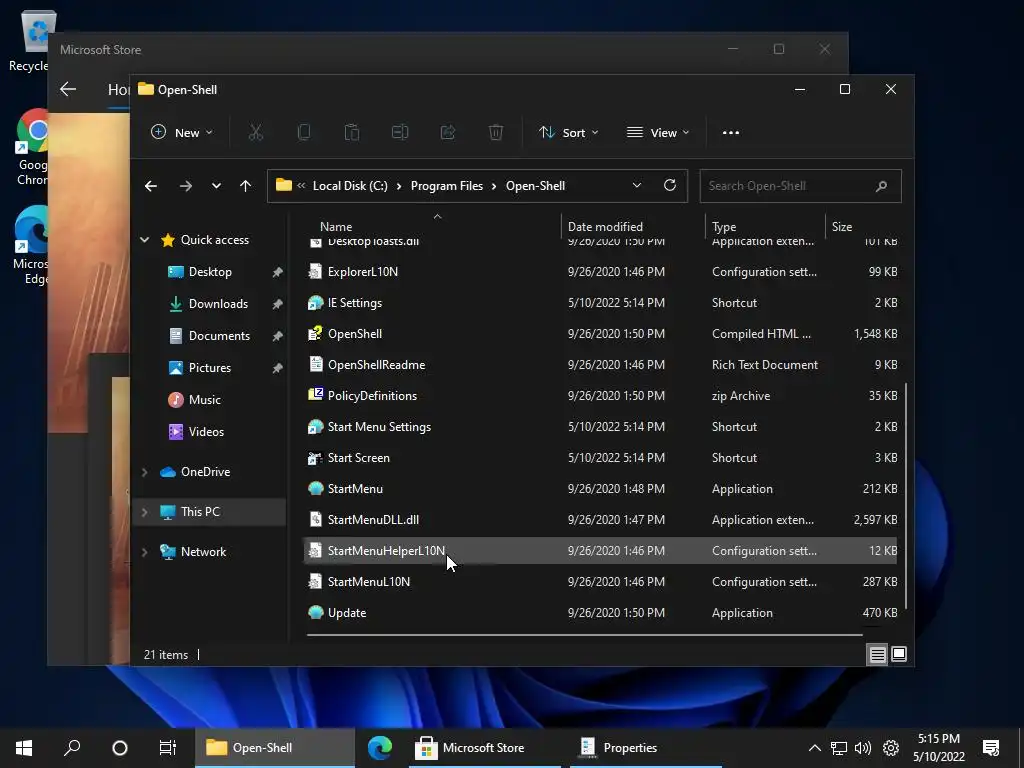
Task: Open notification center icon
Action: click(991, 748)
